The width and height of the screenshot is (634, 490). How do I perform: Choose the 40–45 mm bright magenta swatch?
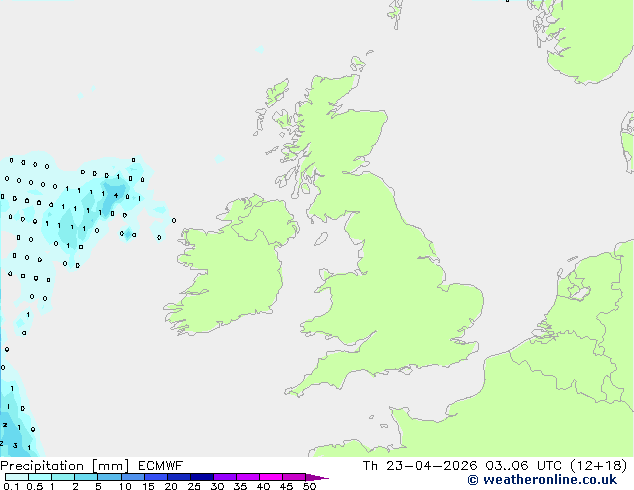click(x=271, y=477)
